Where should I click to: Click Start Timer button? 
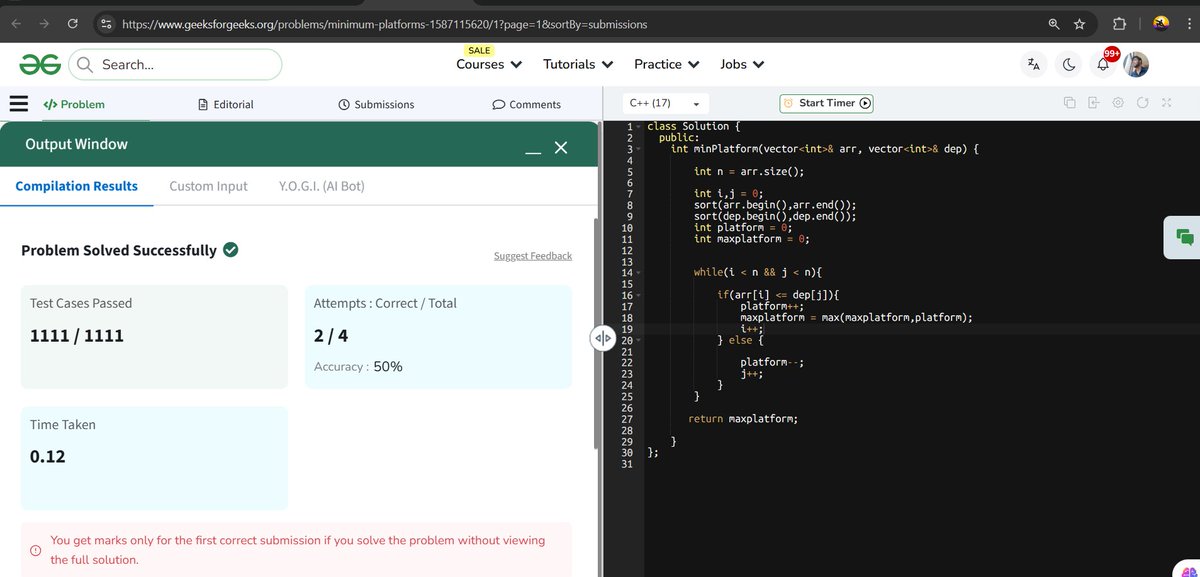(x=826, y=103)
